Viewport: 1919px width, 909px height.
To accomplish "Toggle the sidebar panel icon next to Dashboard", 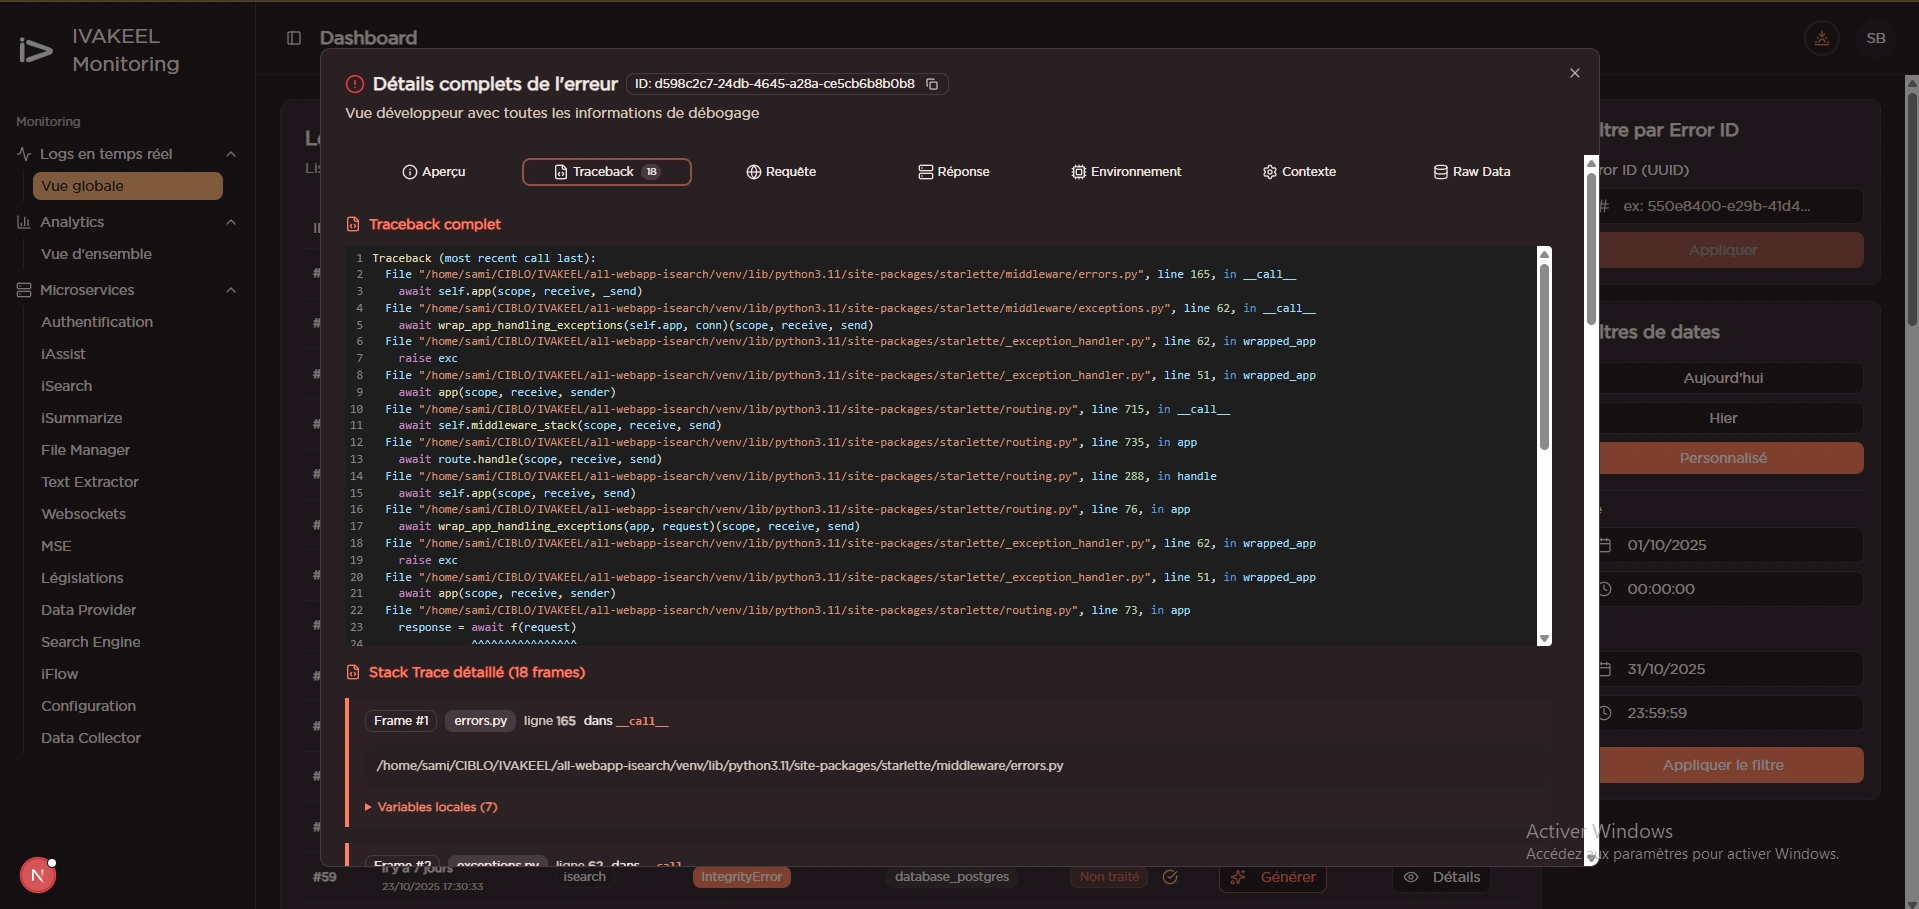I will pos(294,38).
